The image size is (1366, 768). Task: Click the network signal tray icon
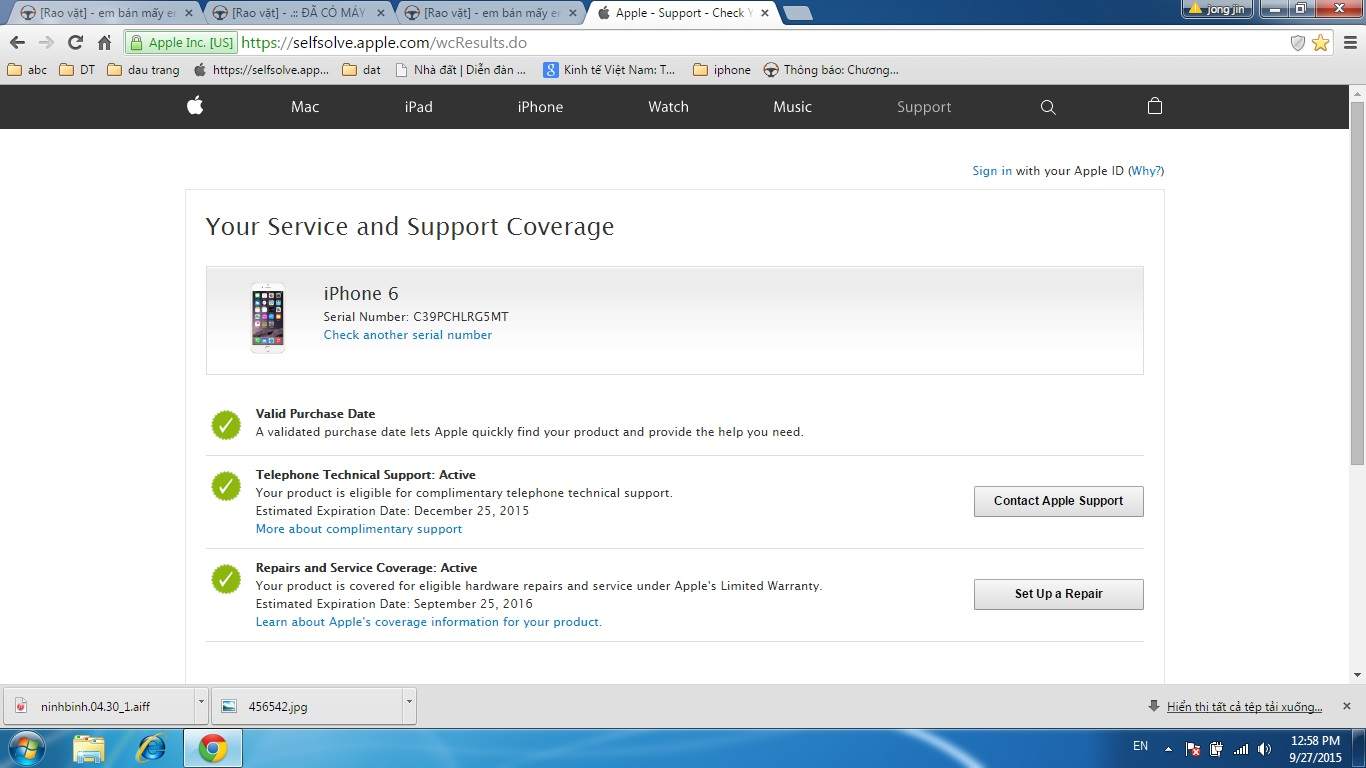(x=1241, y=748)
